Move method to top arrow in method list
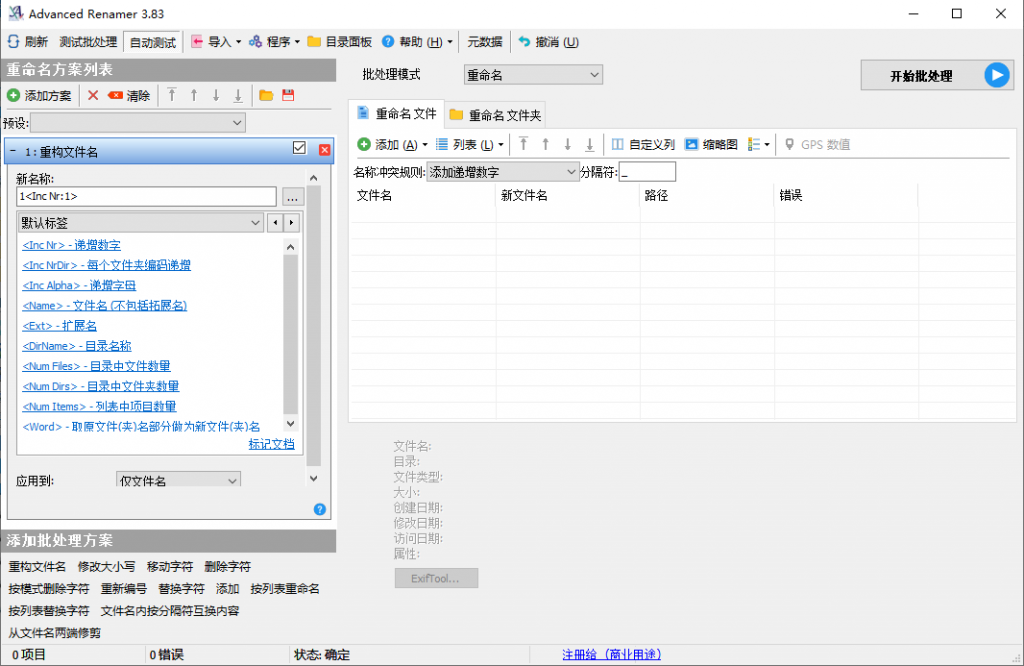Screen dimensions: 1024x666 (172, 95)
